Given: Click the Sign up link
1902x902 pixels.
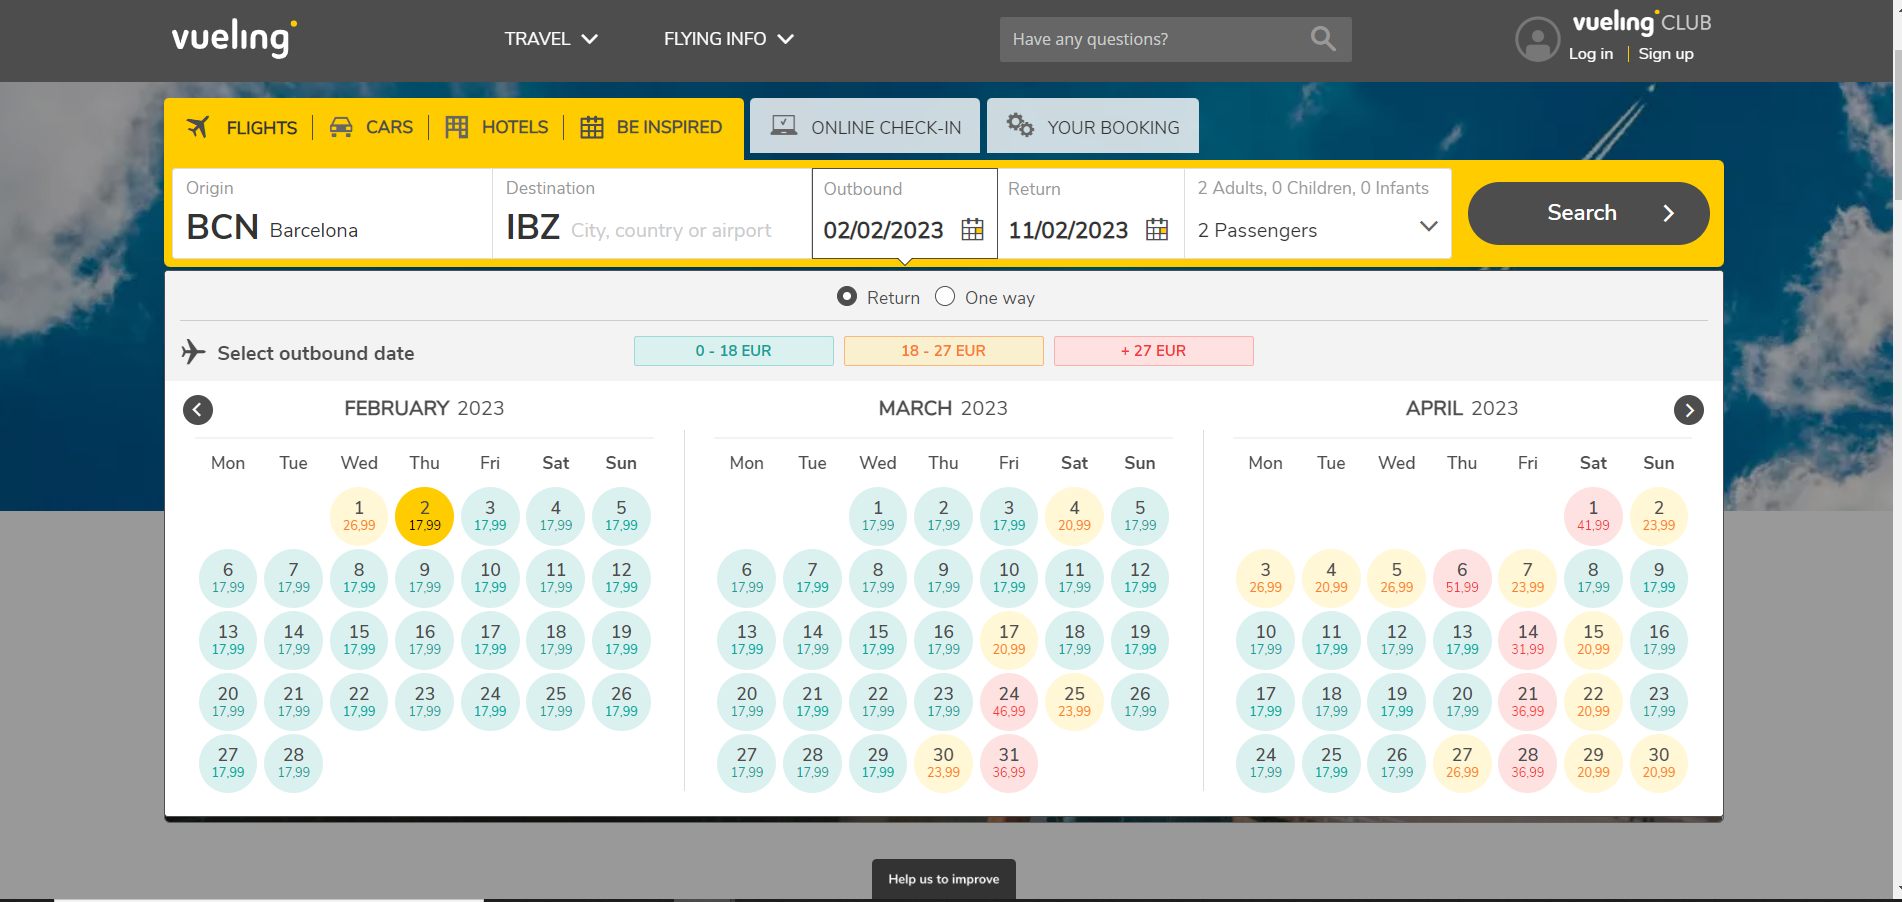Looking at the screenshot, I should click(1665, 54).
